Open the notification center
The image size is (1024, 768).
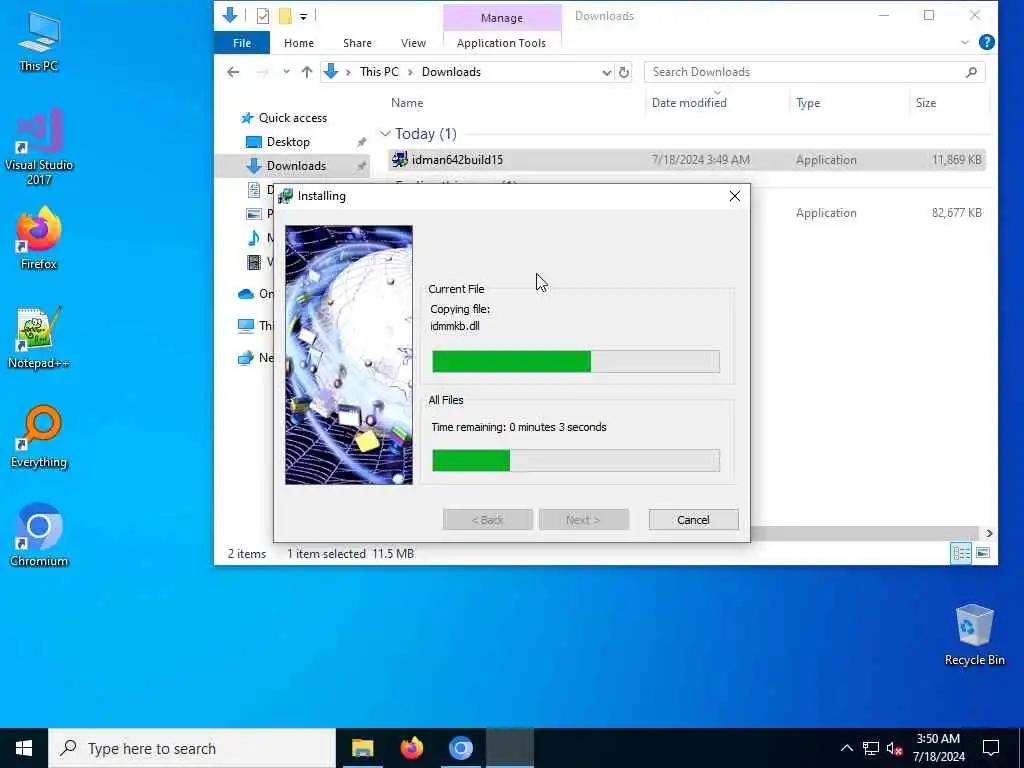click(991, 748)
